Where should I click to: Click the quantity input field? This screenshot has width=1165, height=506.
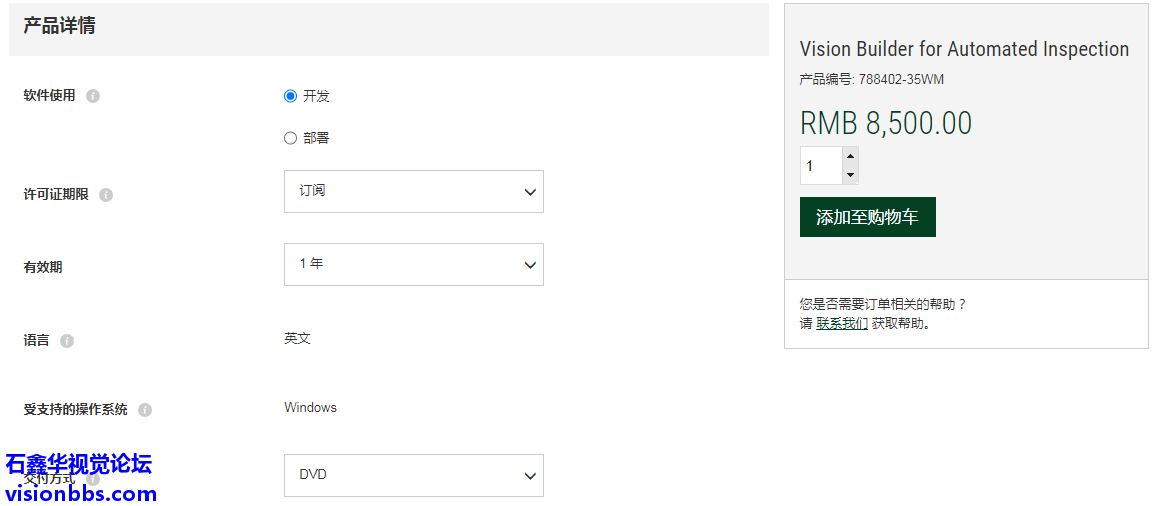[x=821, y=166]
